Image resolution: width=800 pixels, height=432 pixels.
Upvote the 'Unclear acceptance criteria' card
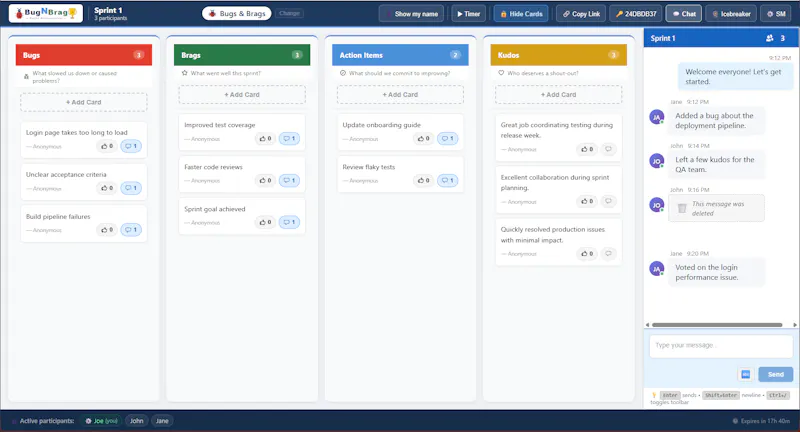coord(107,188)
